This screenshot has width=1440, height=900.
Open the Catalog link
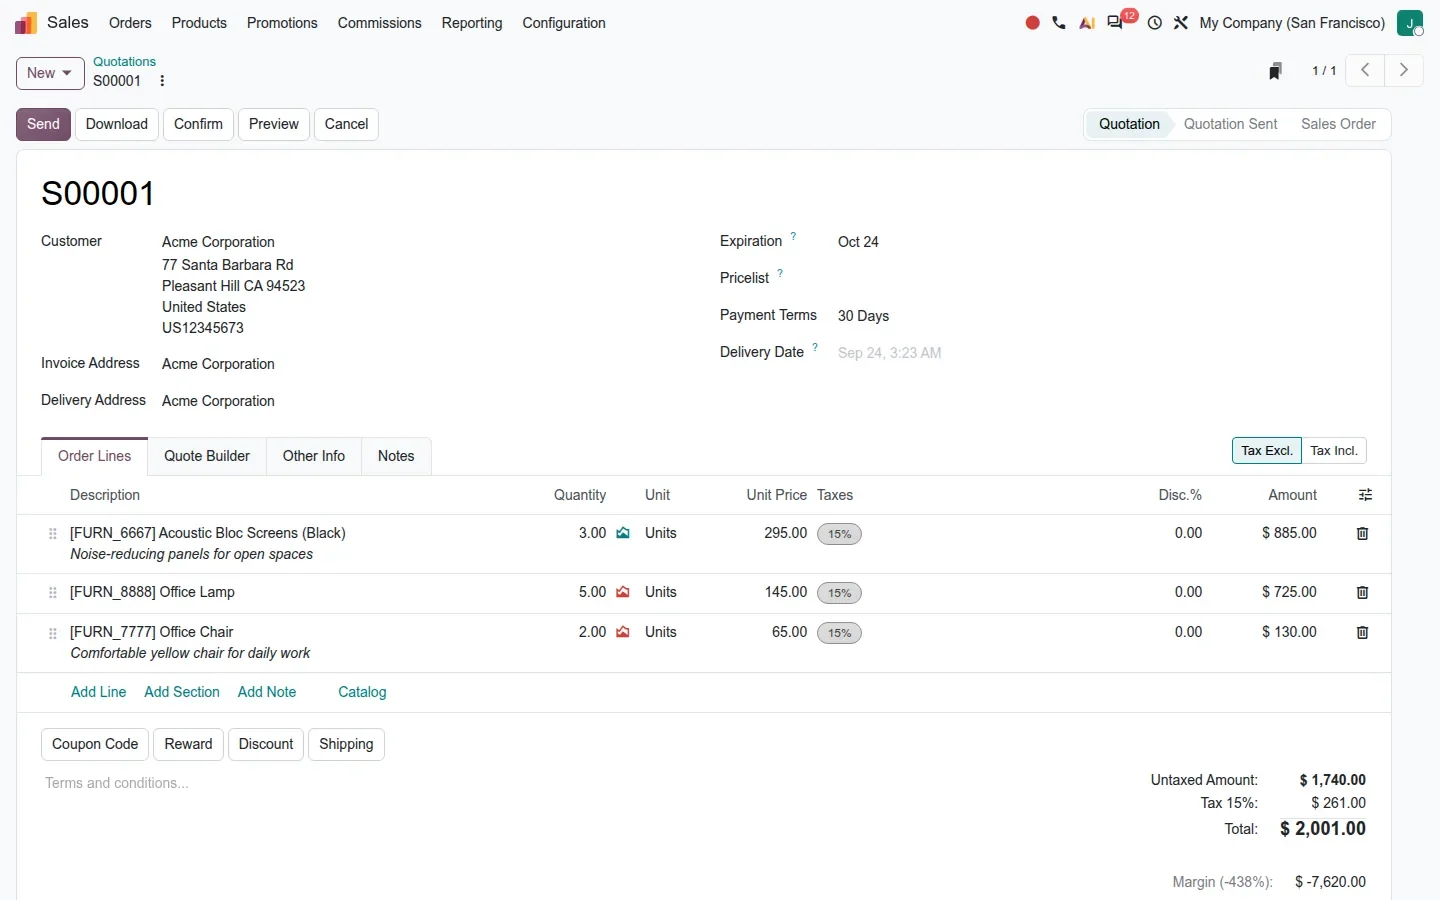[x=362, y=692]
